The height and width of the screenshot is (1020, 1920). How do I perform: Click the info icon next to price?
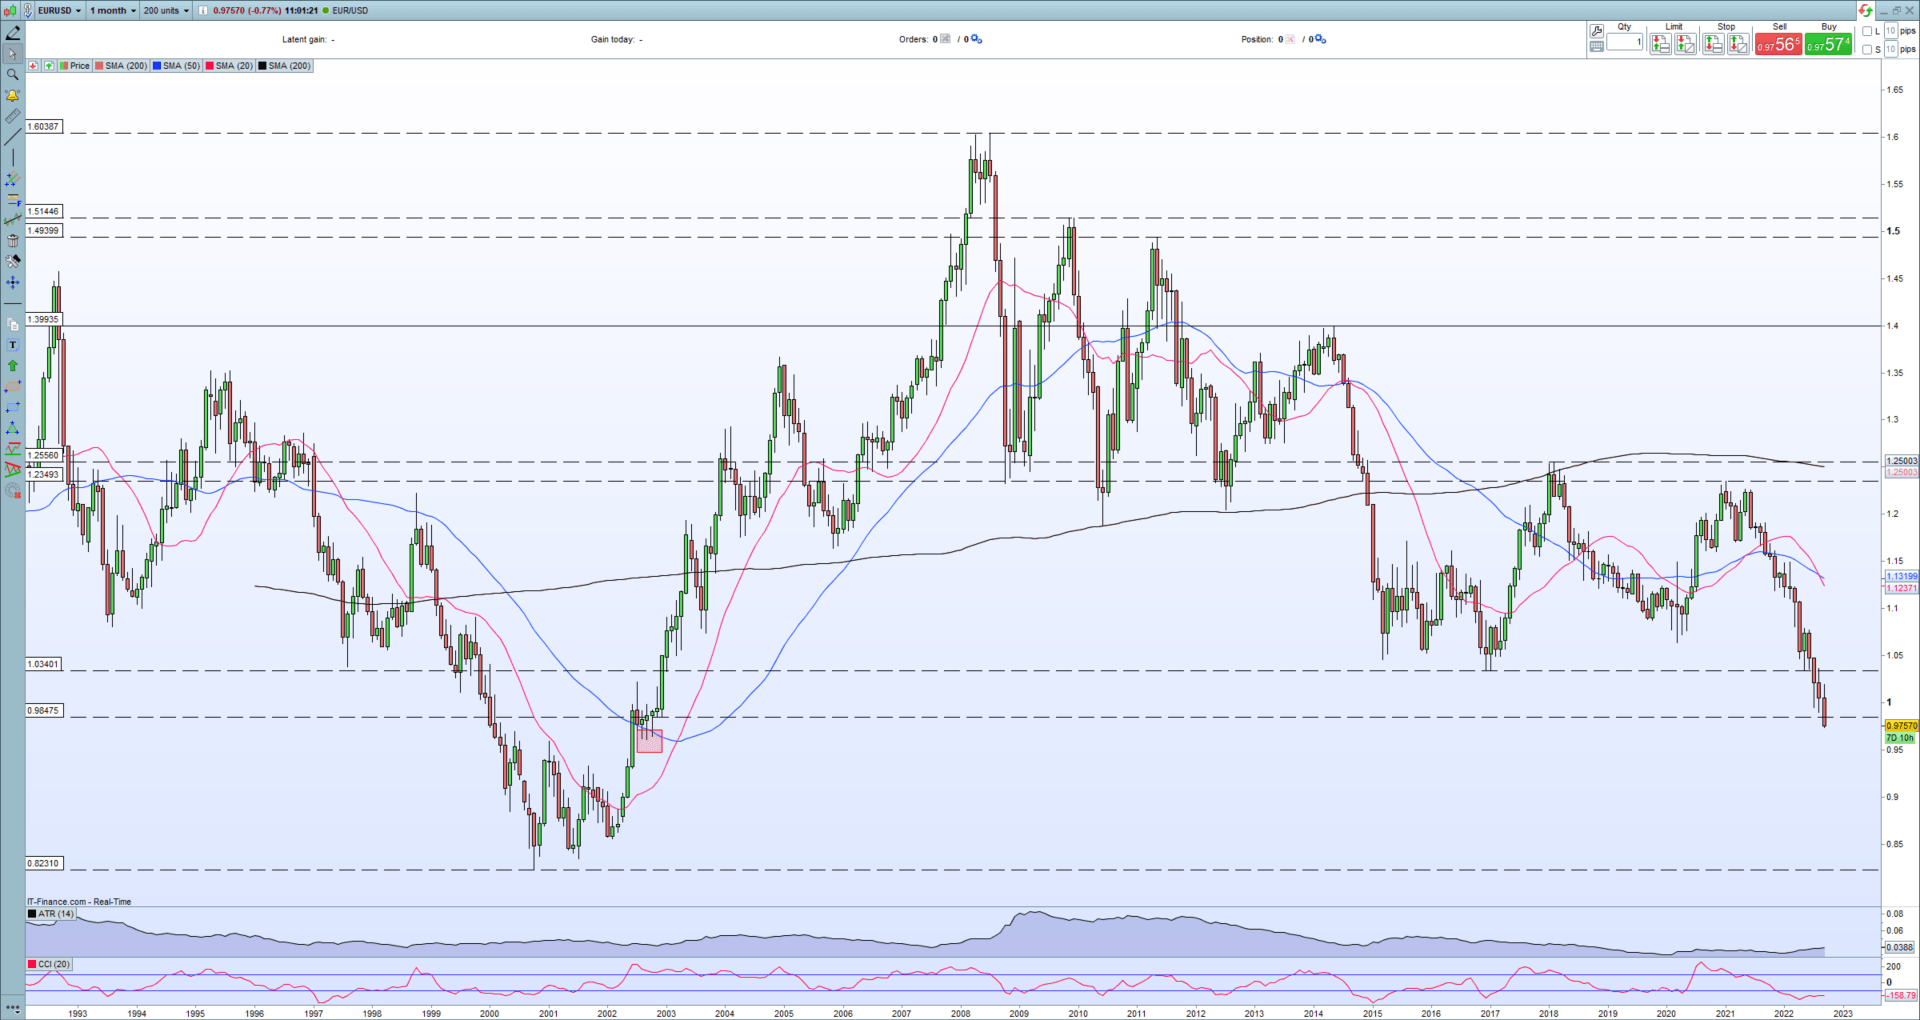coord(203,10)
